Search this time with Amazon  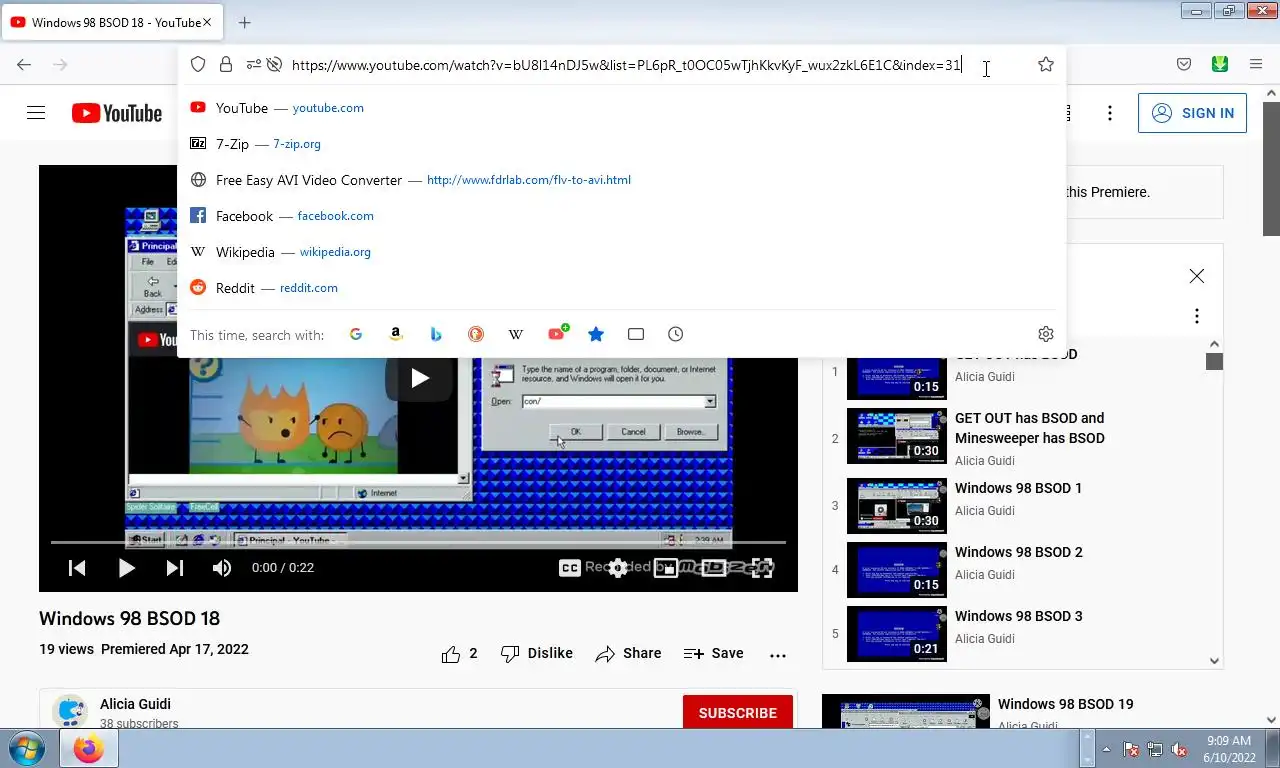[396, 334]
